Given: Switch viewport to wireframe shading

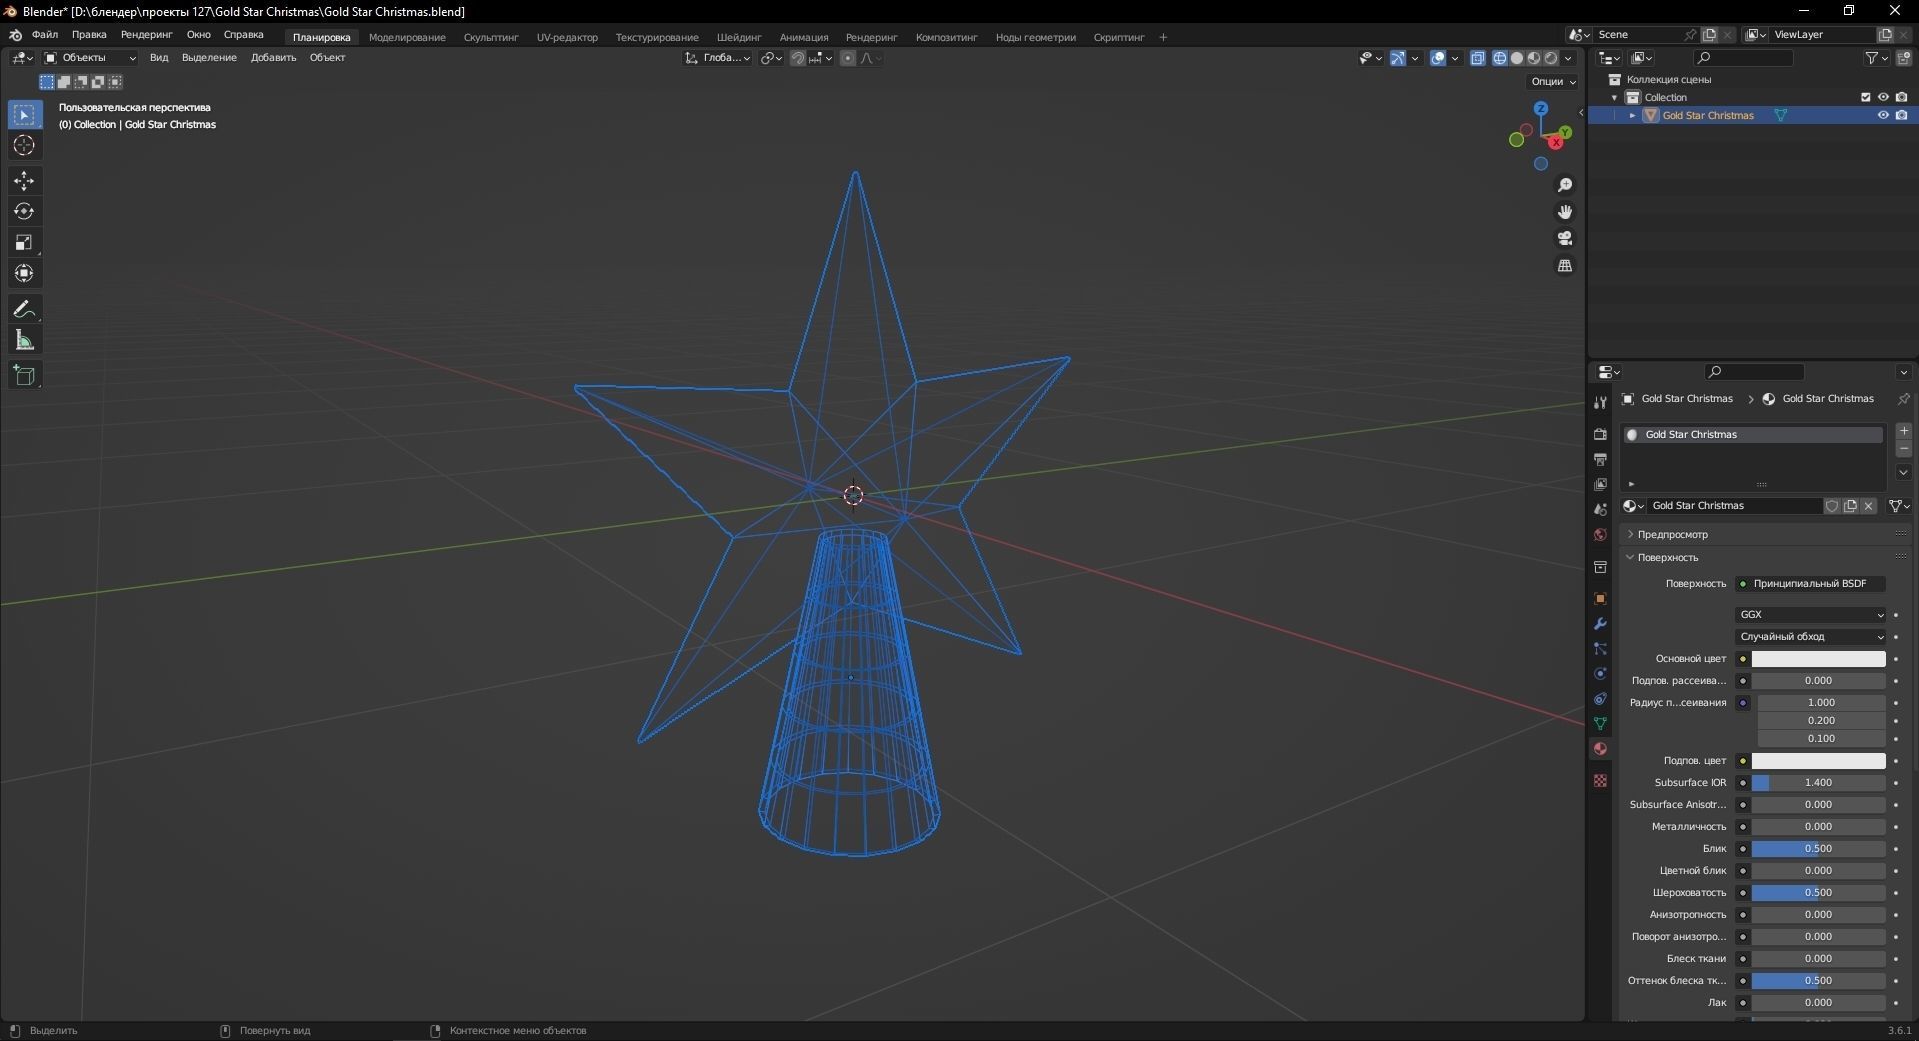Looking at the screenshot, I should click(x=1500, y=58).
